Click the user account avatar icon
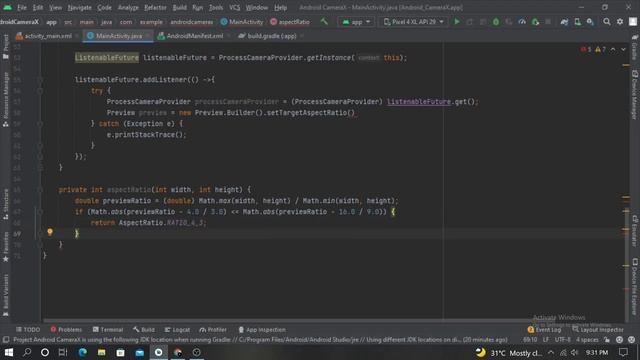640x360 pixels. tap(633, 22)
